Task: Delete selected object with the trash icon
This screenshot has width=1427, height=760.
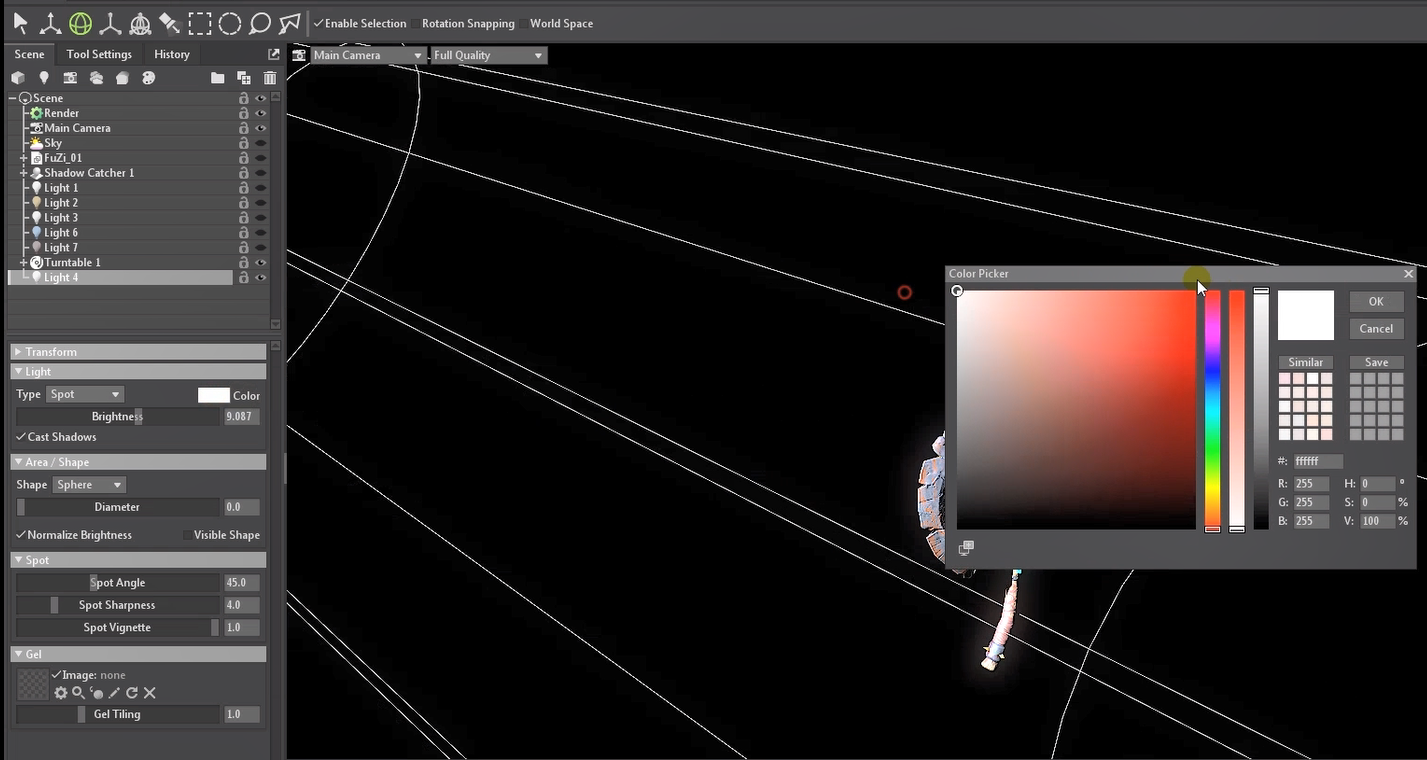Action: pos(270,78)
